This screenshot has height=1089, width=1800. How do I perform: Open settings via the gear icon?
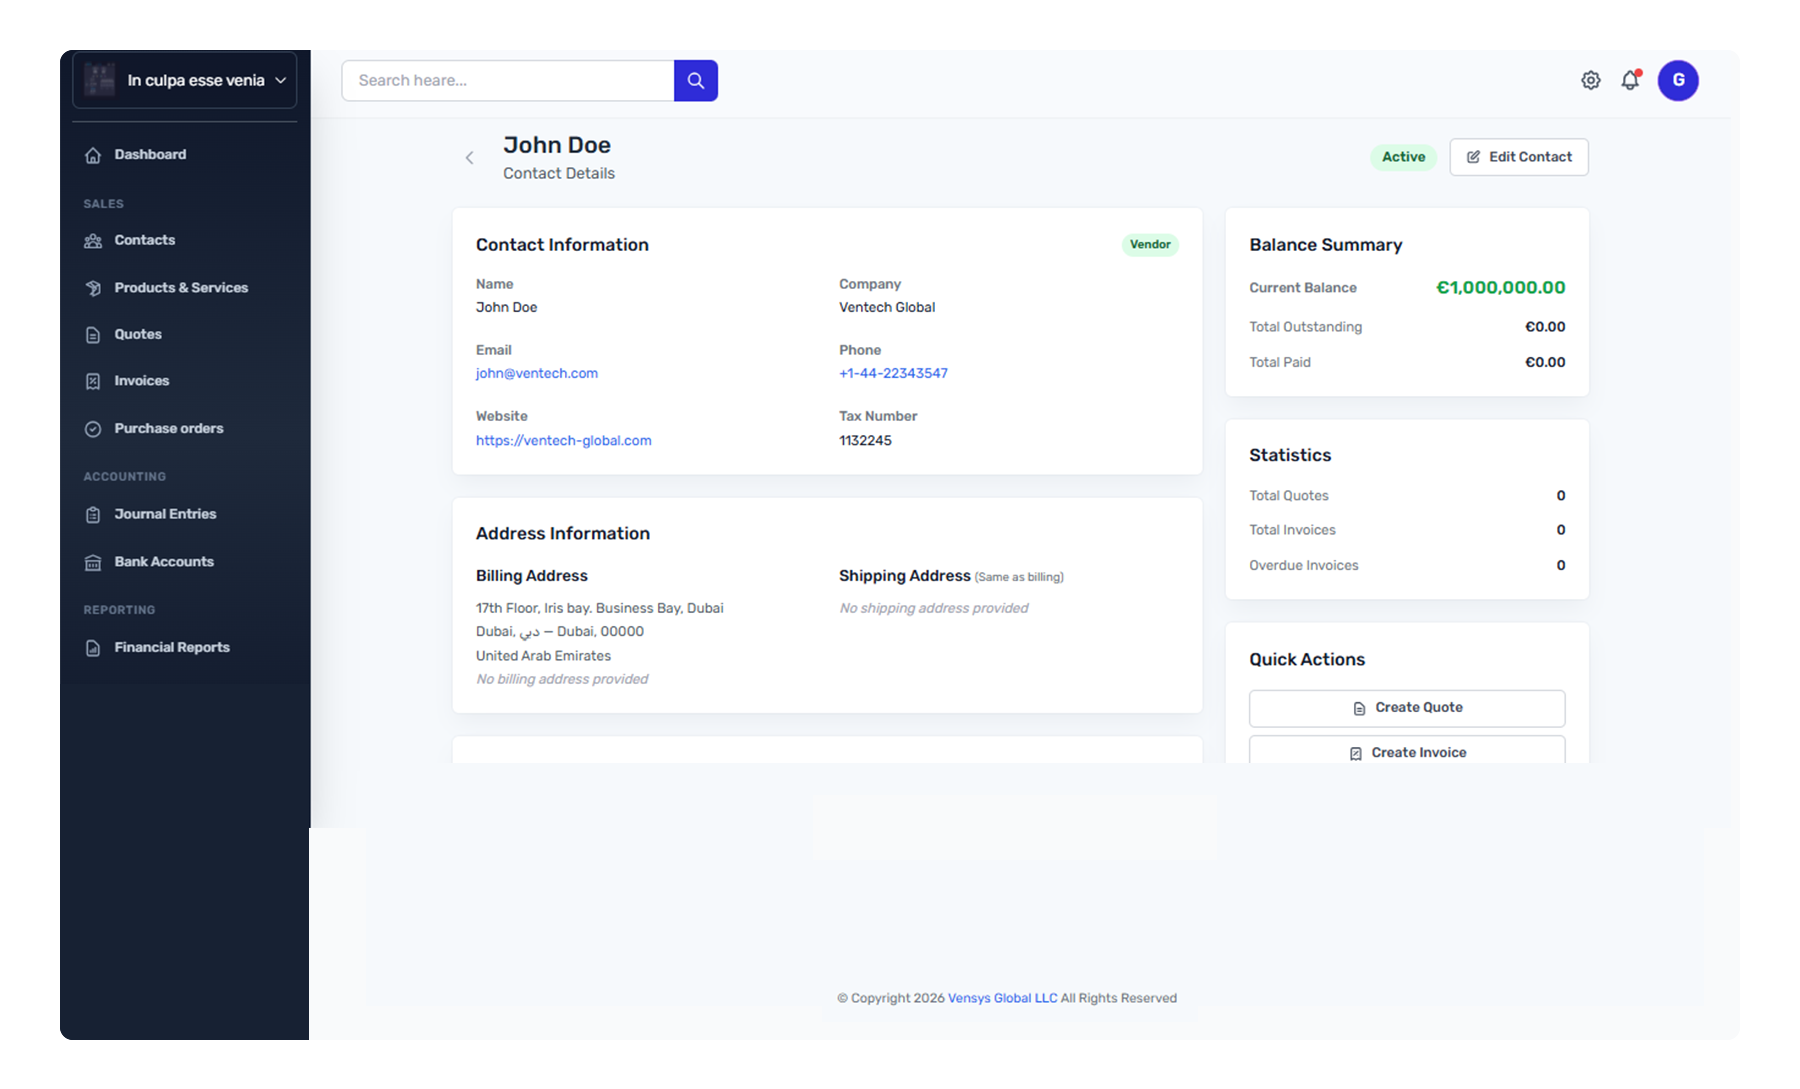pyautogui.click(x=1590, y=81)
